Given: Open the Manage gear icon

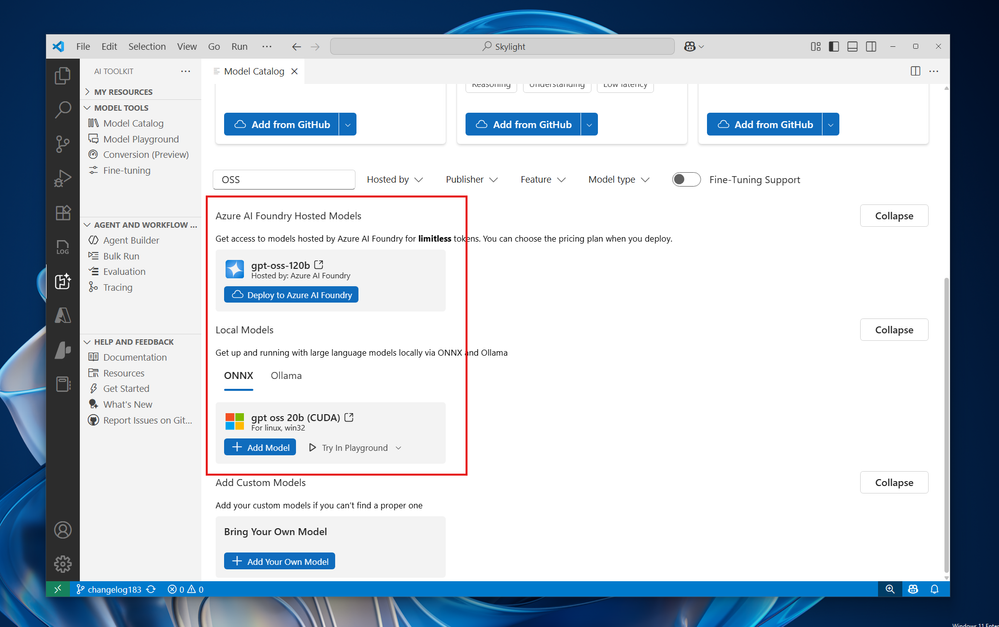Looking at the screenshot, I should point(62,564).
